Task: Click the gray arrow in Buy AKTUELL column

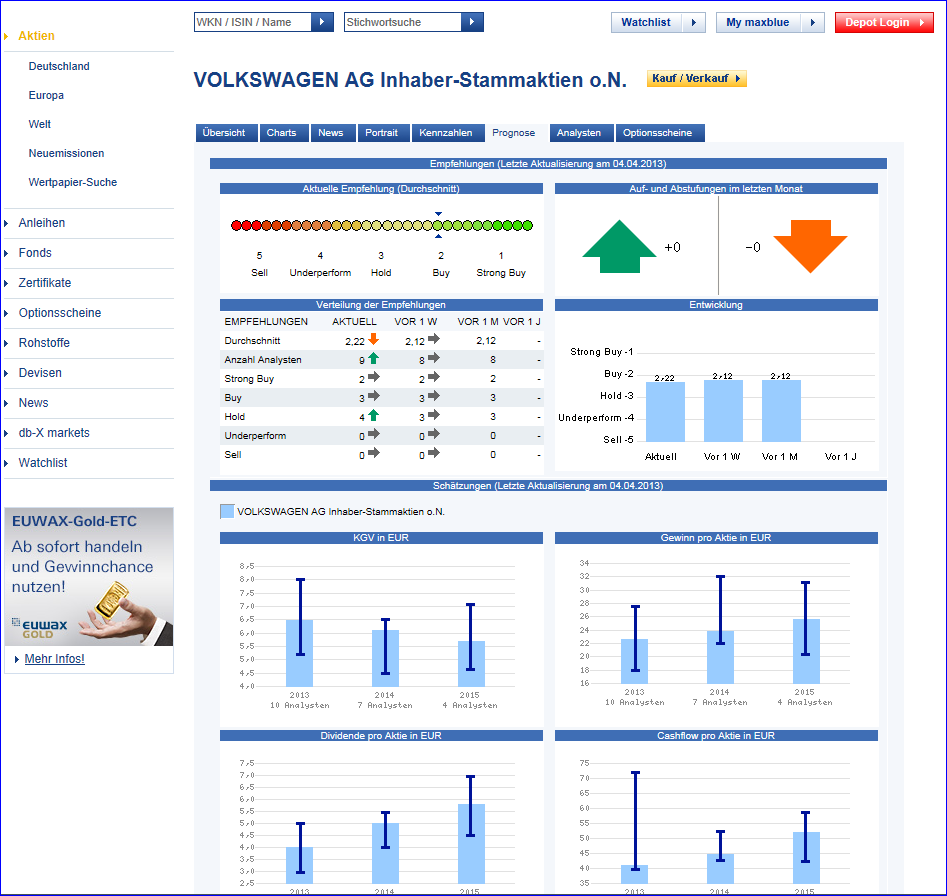Action: pos(374,395)
